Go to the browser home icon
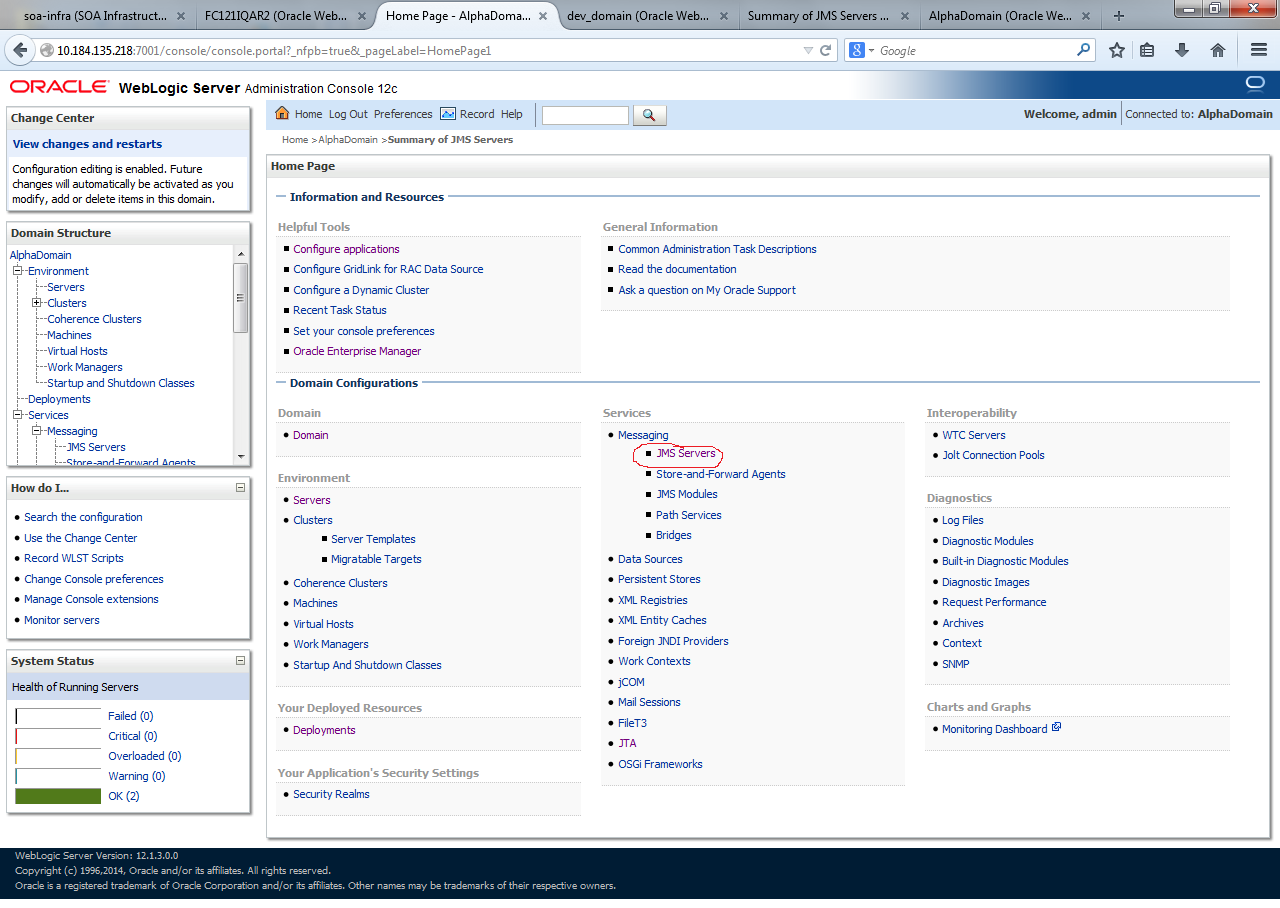The width and height of the screenshot is (1280, 908). (1218, 50)
